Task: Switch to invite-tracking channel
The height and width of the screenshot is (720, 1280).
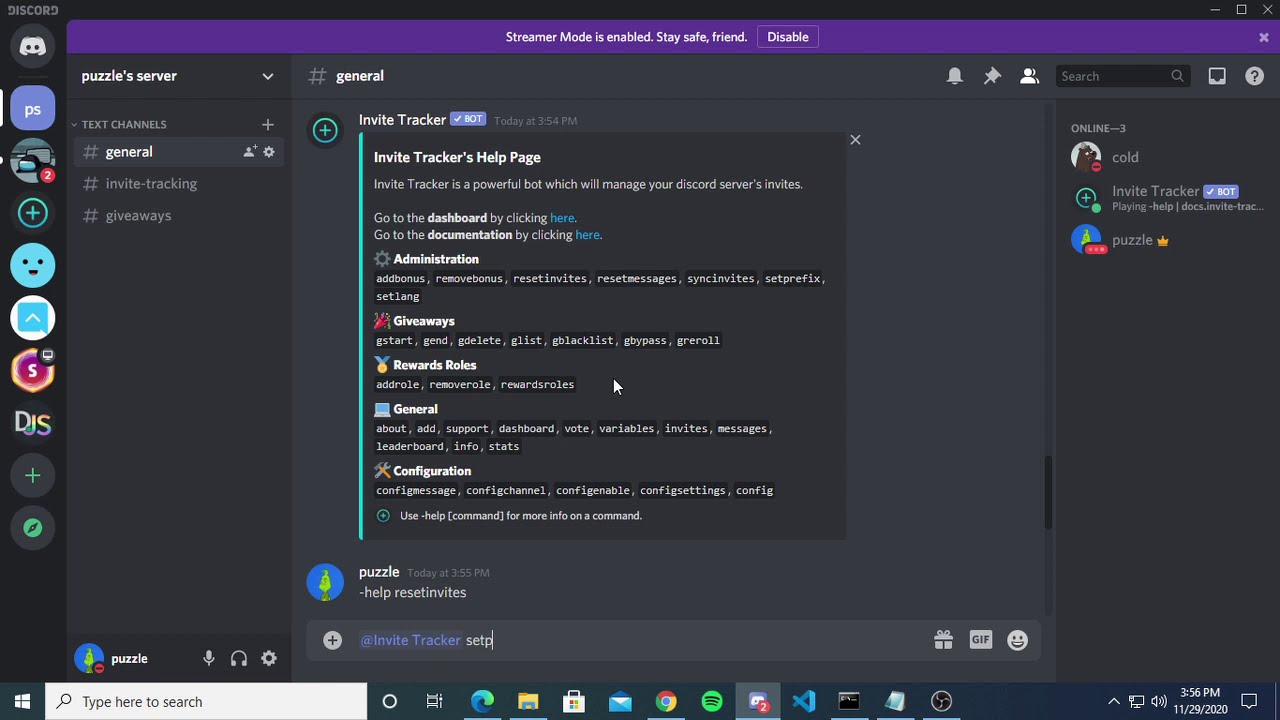Action: click(x=178, y=184)
